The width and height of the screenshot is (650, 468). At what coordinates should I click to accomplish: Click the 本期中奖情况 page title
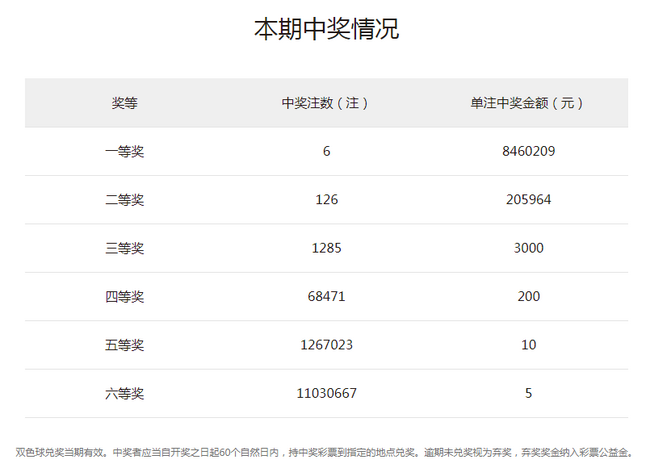pyautogui.click(x=326, y=29)
